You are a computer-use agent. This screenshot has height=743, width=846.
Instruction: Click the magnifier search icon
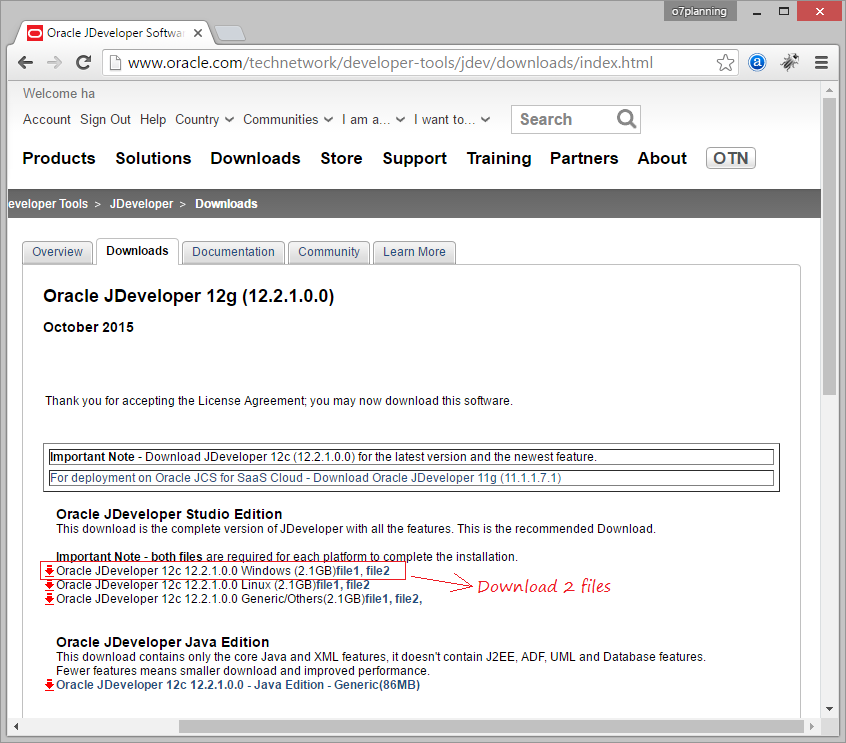[626, 119]
